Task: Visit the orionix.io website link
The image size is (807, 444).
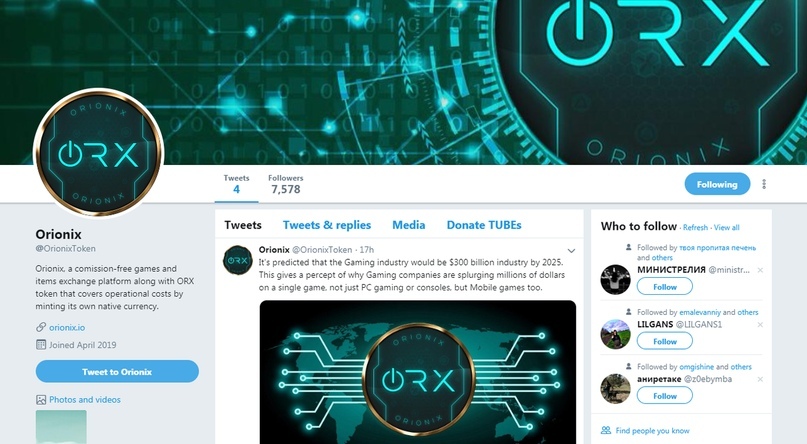Action: coord(67,327)
